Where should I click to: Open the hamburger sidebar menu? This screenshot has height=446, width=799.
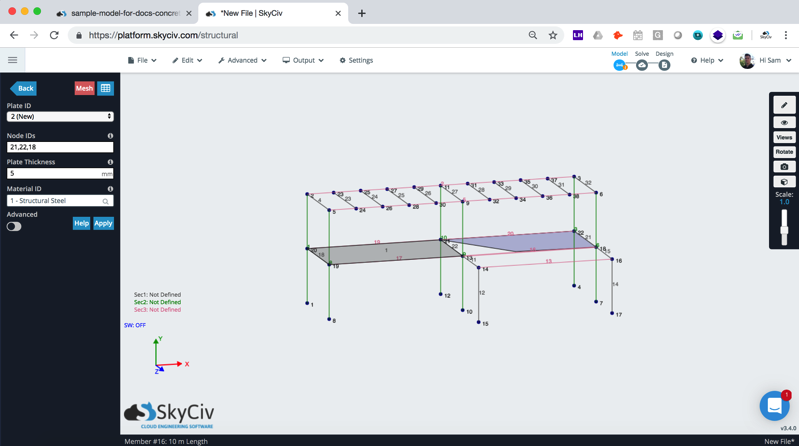13,60
